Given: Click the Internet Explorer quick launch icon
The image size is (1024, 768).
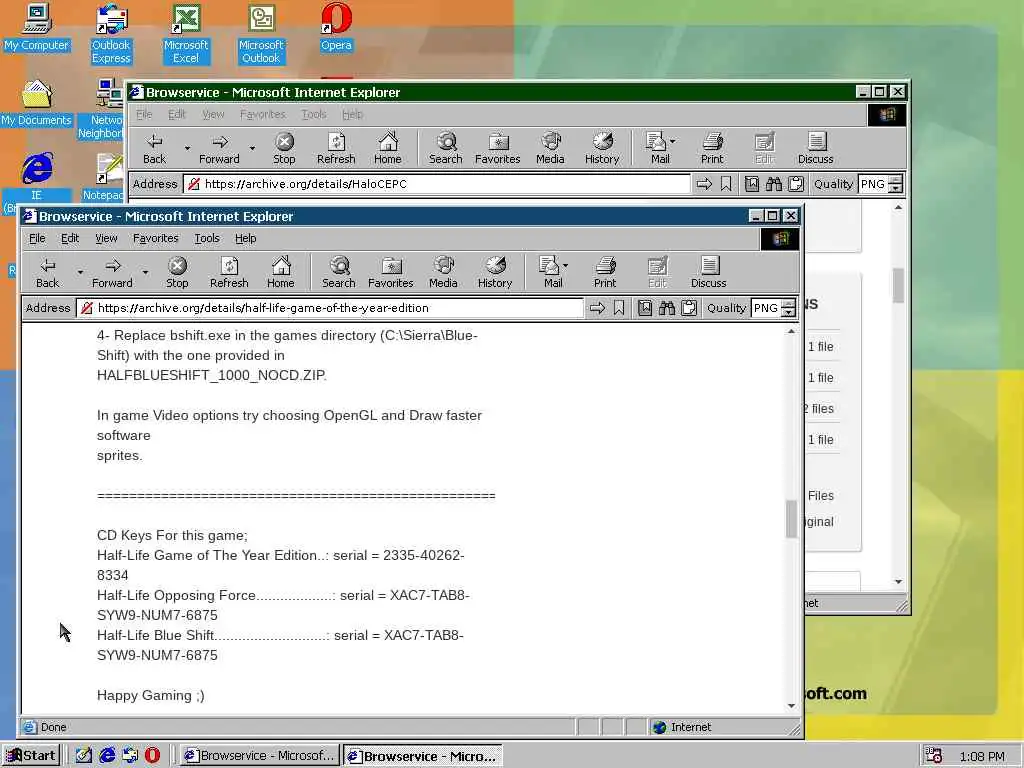Looking at the screenshot, I should [107, 756].
